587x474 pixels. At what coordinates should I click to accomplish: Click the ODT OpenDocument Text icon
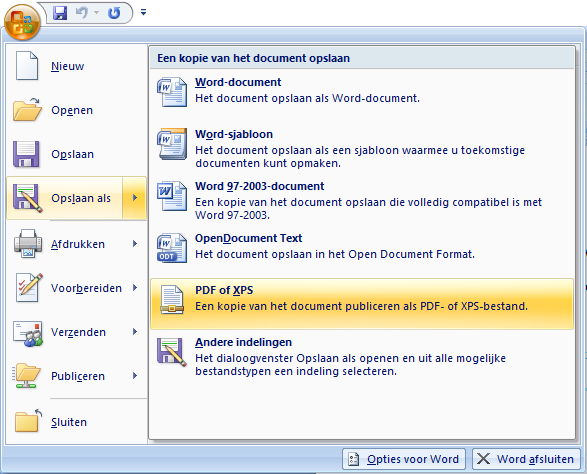click(172, 248)
